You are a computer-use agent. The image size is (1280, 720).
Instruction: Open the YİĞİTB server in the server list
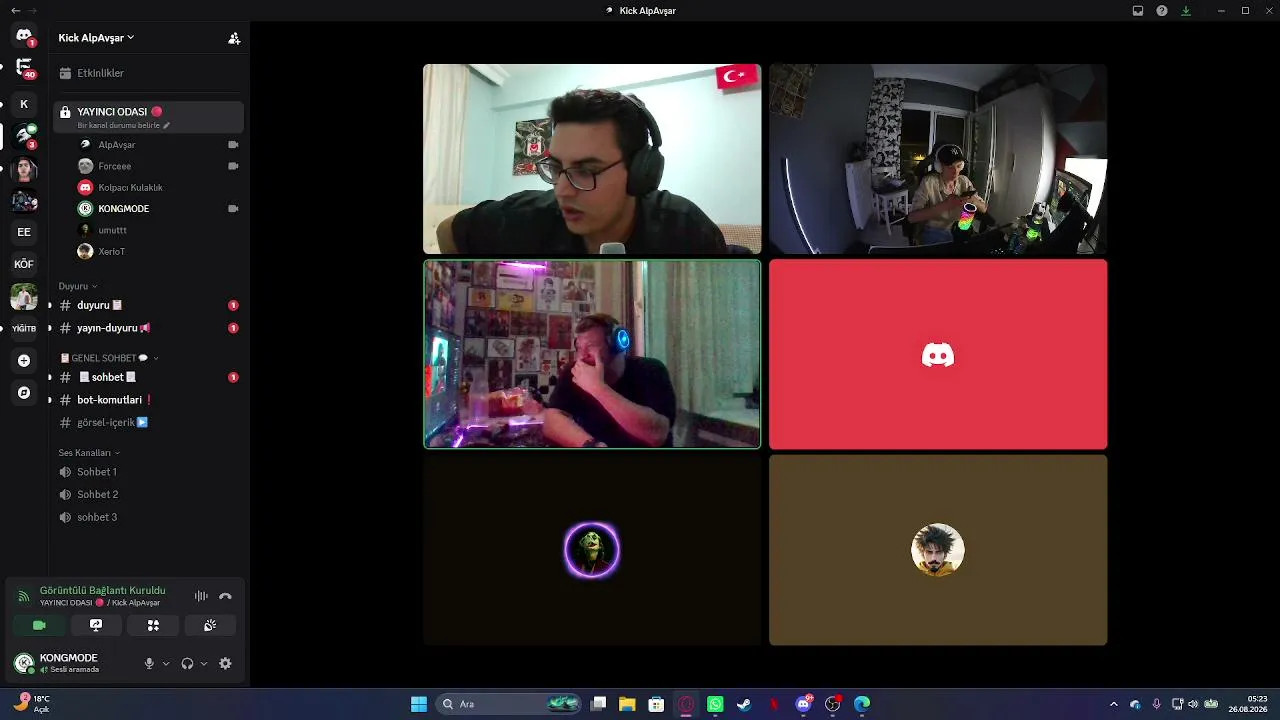coord(24,328)
